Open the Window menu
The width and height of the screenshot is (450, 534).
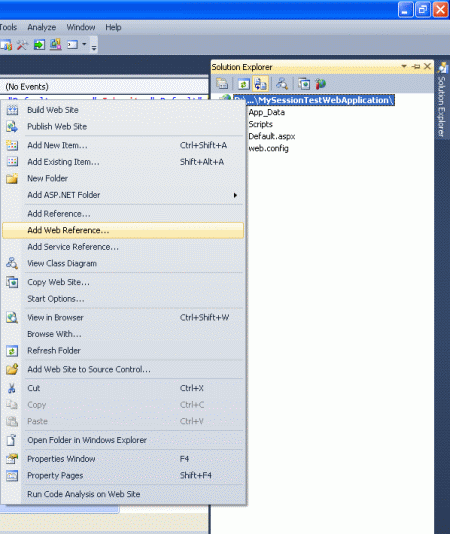click(x=81, y=27)
